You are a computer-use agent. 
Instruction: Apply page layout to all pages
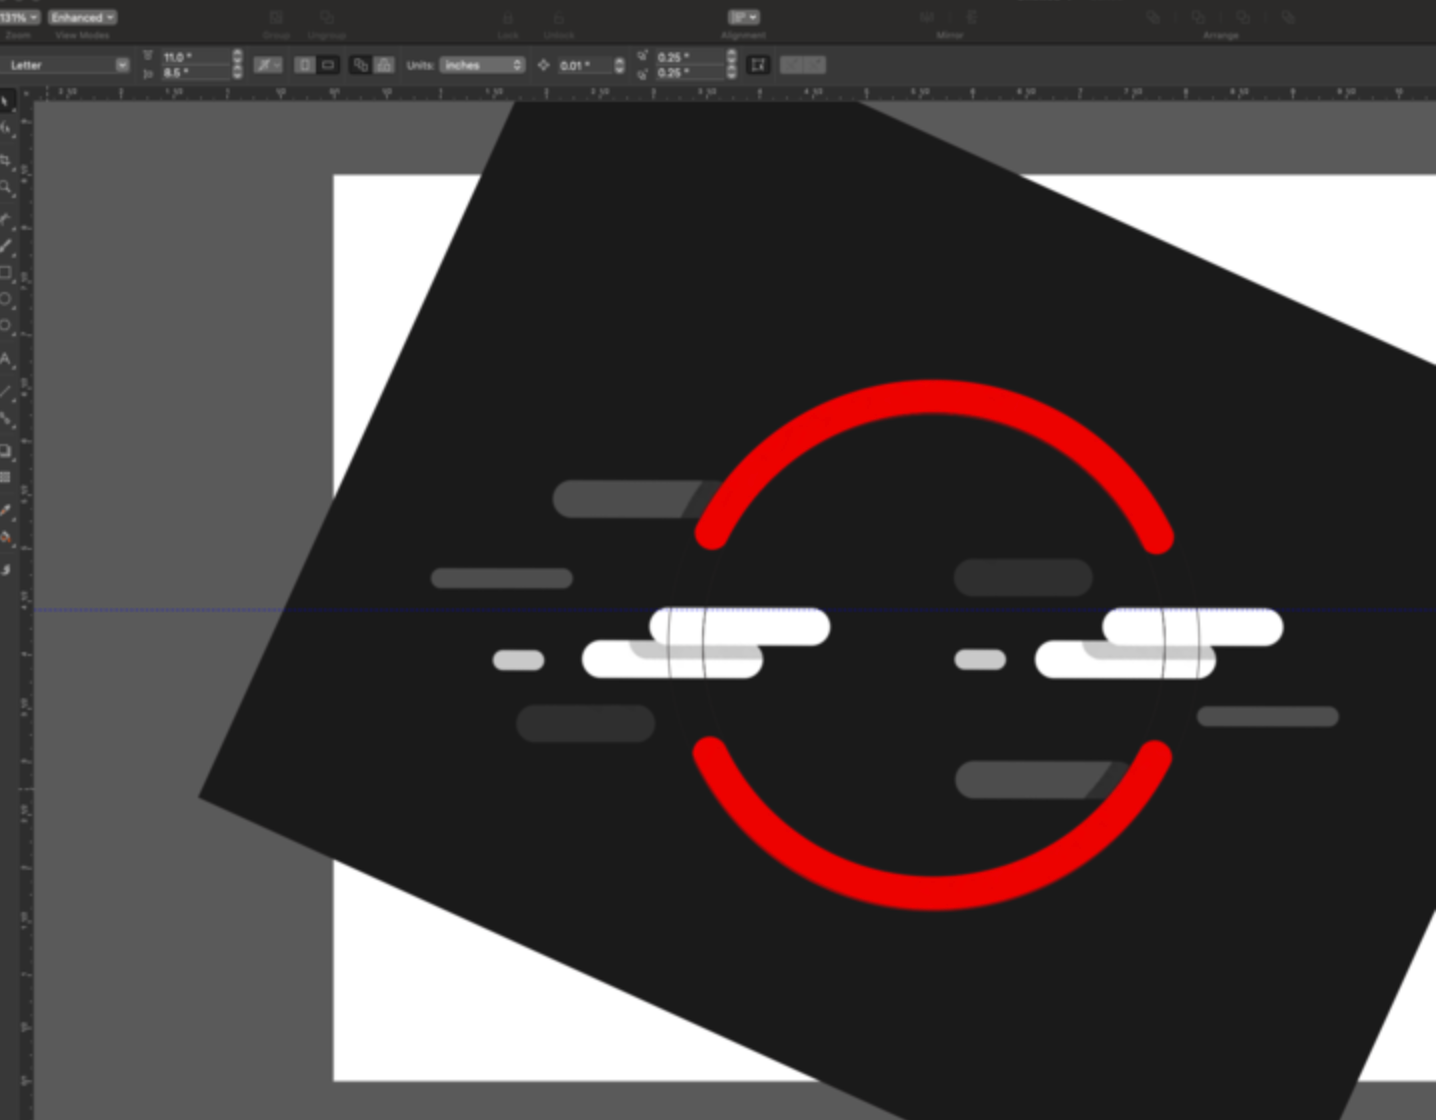[361, 65]
